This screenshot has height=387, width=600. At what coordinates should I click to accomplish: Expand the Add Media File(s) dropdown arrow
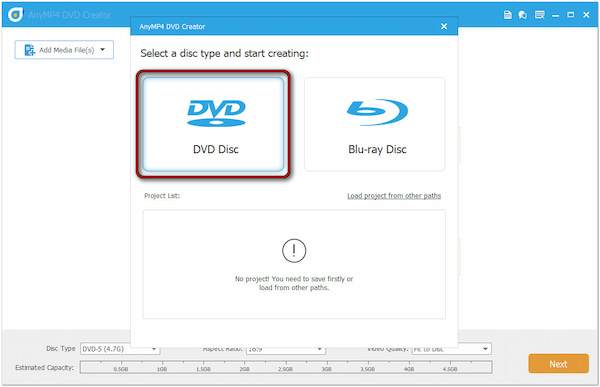click(103, 49)
